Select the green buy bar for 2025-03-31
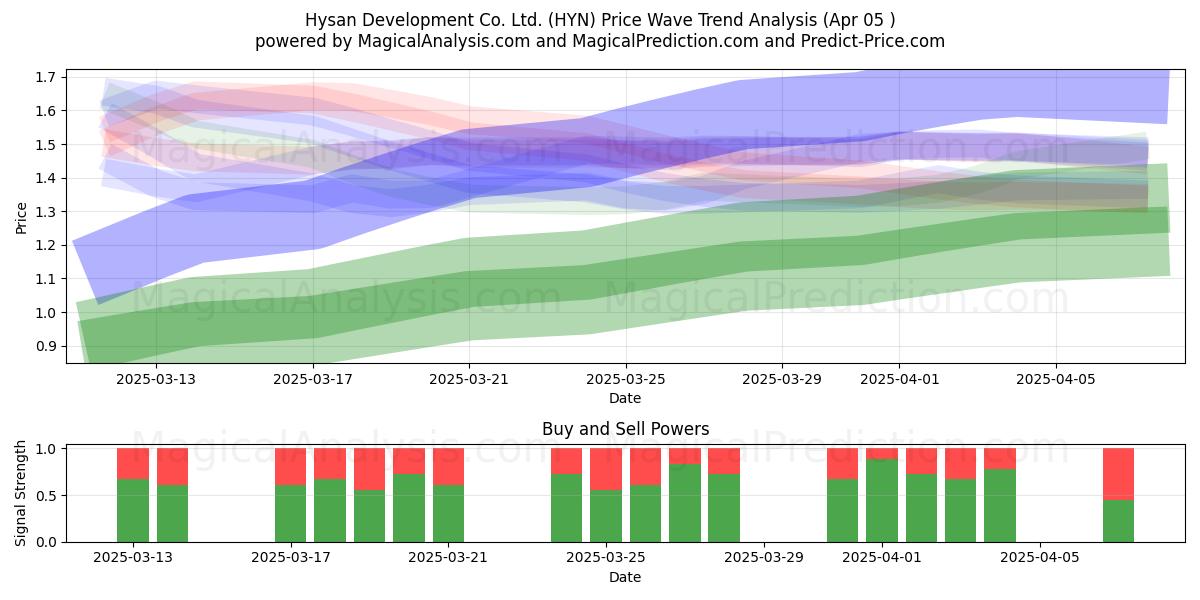 [843, 510]
